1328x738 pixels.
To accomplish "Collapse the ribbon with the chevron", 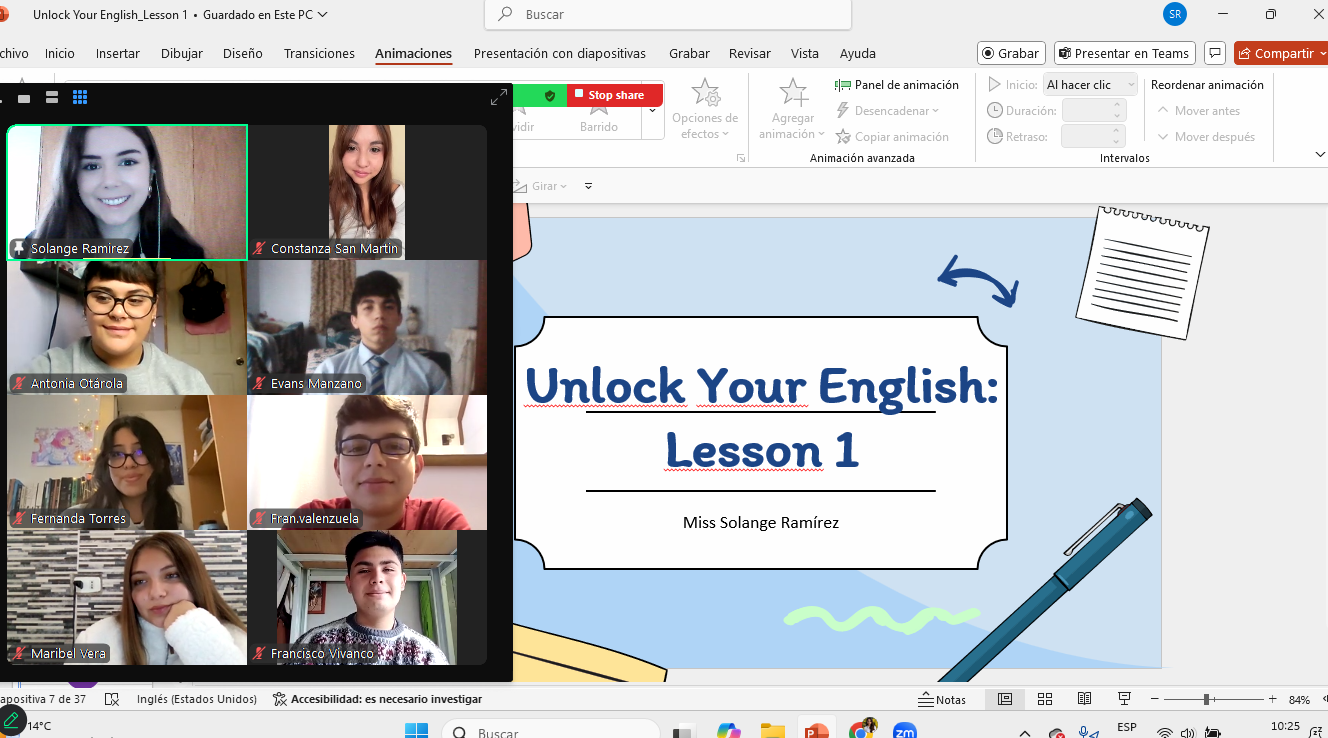I will (1319, 154).
